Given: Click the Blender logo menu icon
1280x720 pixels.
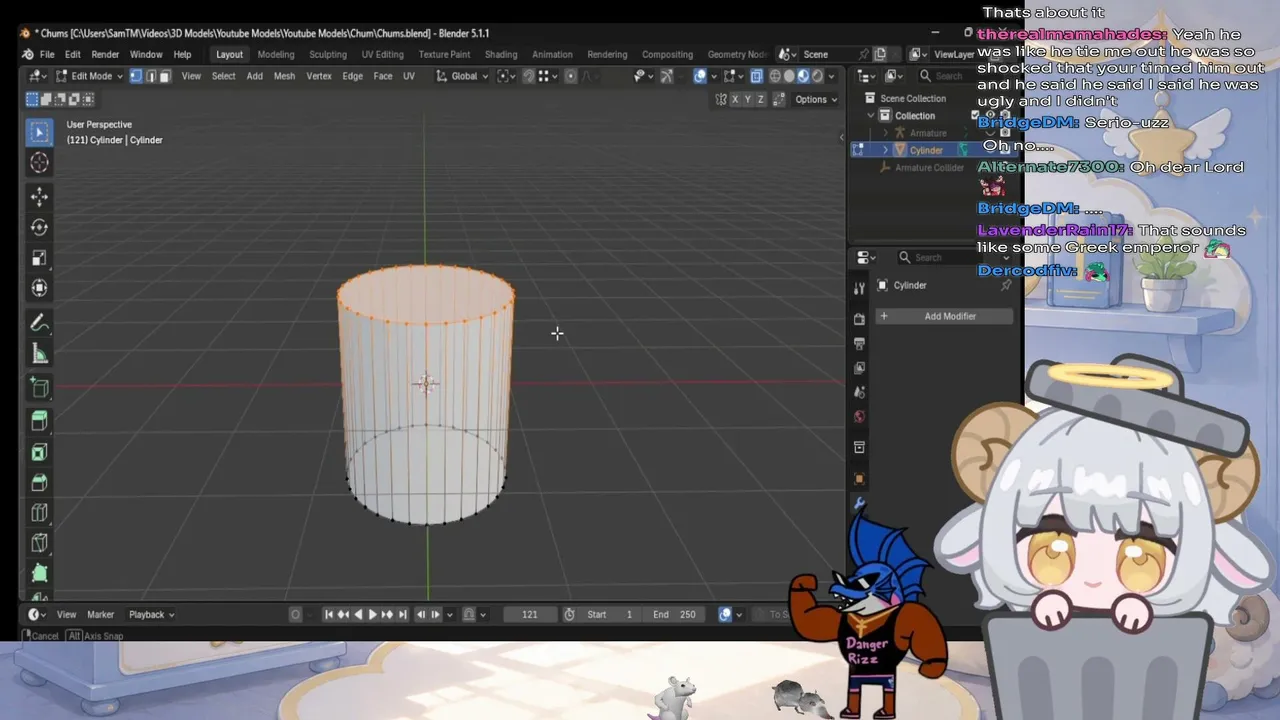Looking at the screenshot, I should coord(28,54).
